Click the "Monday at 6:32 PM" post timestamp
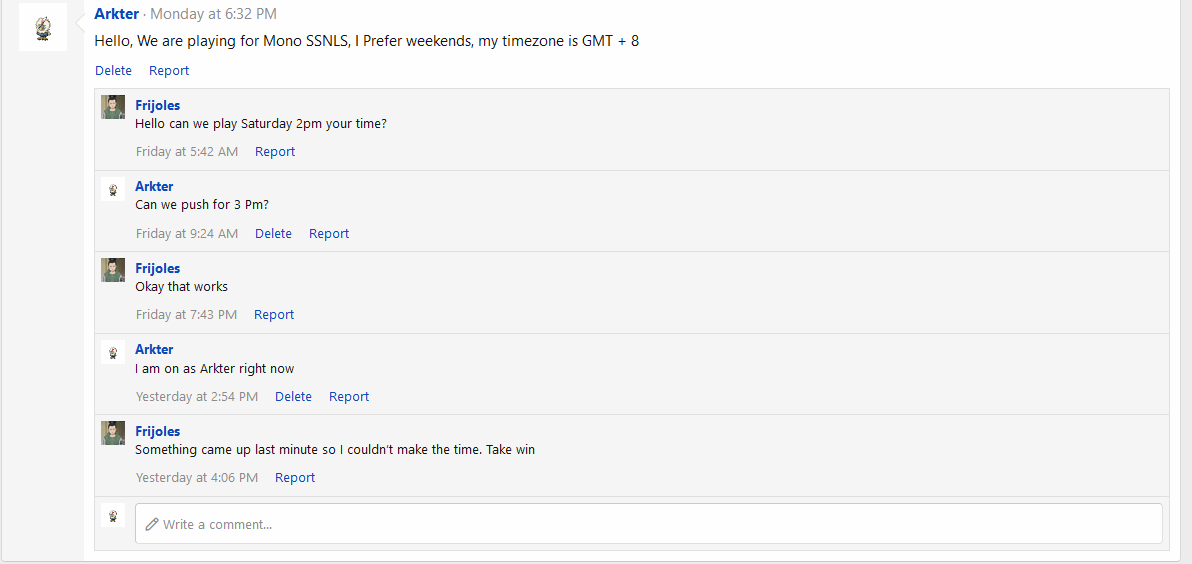This screenshot has height=564, width=1192. coord(214,14)
